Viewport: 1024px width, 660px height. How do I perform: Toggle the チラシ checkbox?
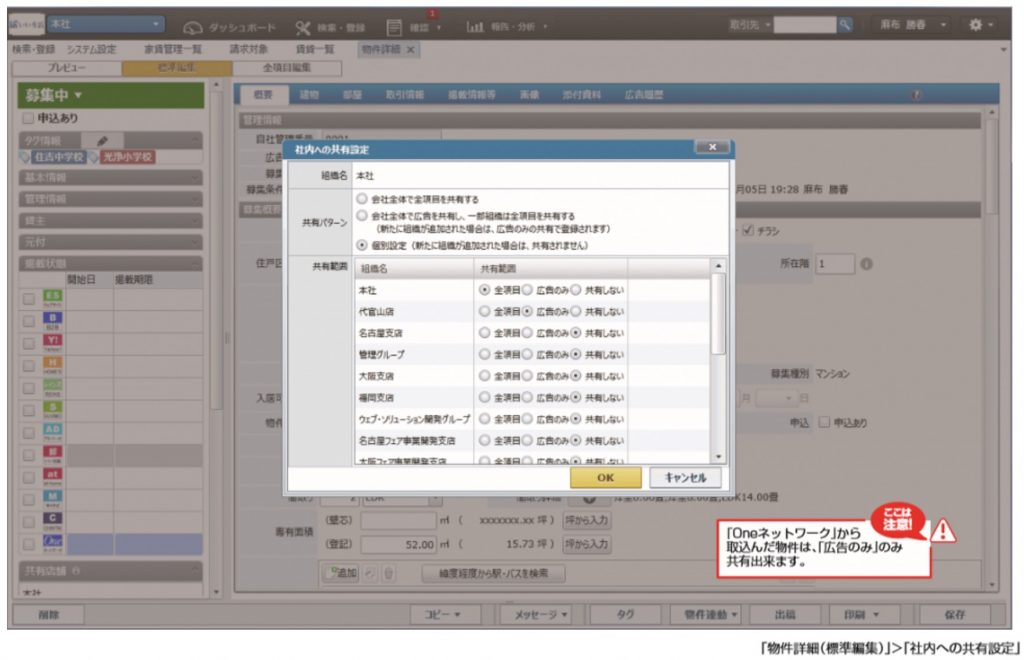[x=748, y=230]
